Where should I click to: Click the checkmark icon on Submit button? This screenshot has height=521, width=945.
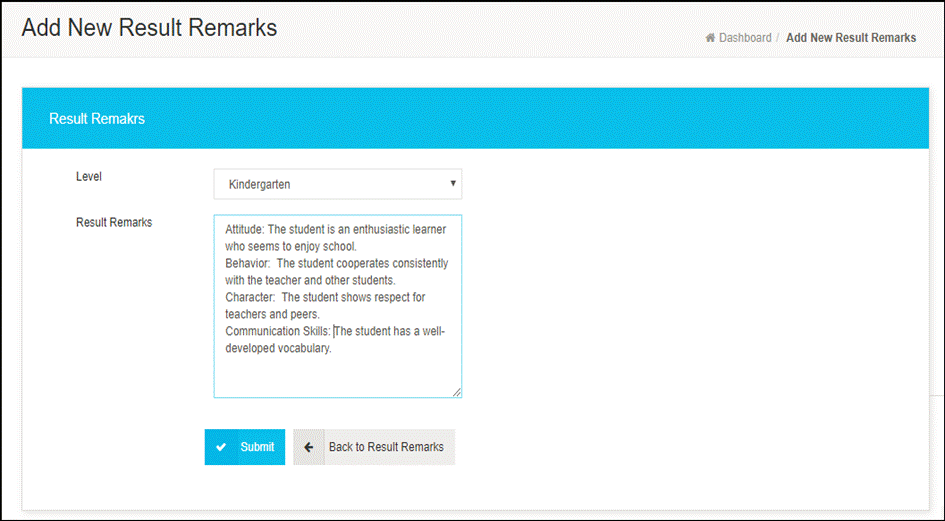pyautogui.click(x=221, y=447)
